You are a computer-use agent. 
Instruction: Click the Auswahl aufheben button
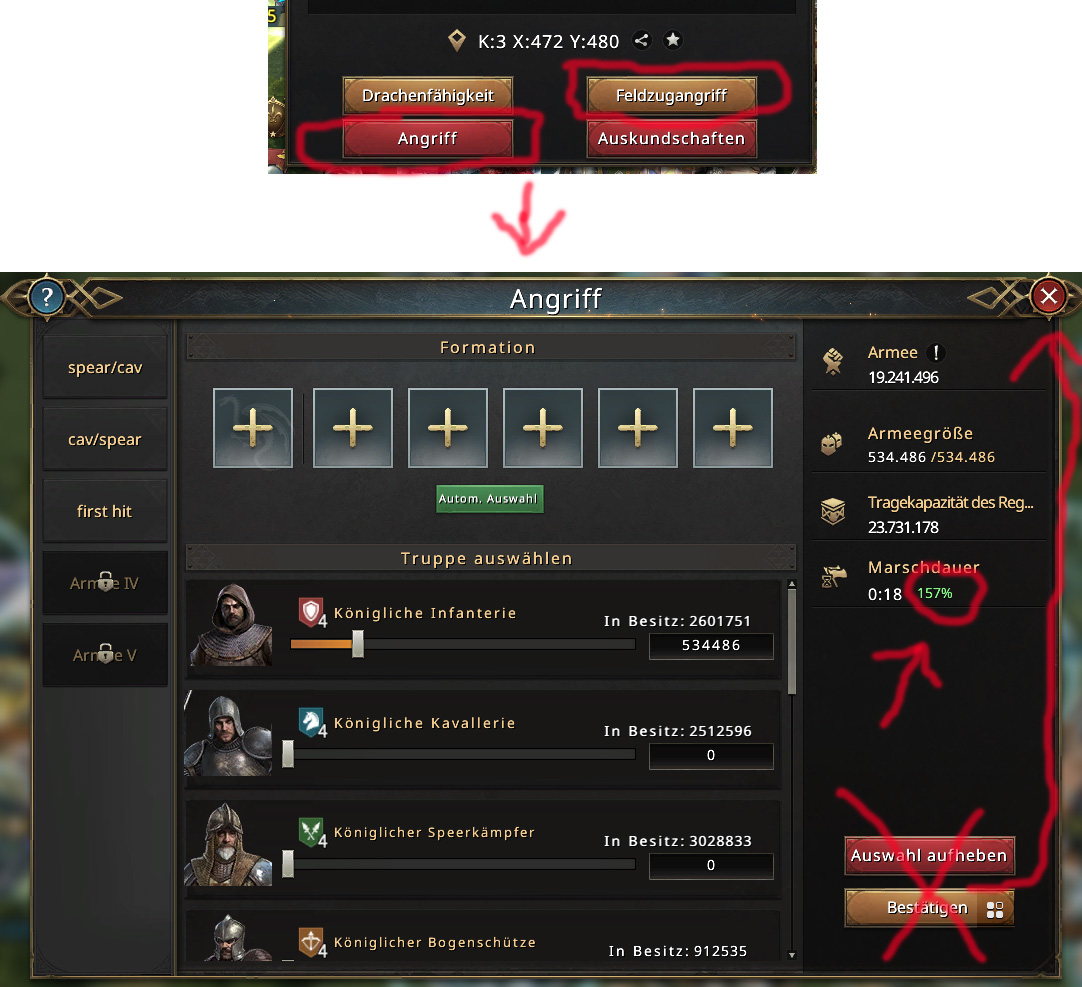click(x=929, y=855)
